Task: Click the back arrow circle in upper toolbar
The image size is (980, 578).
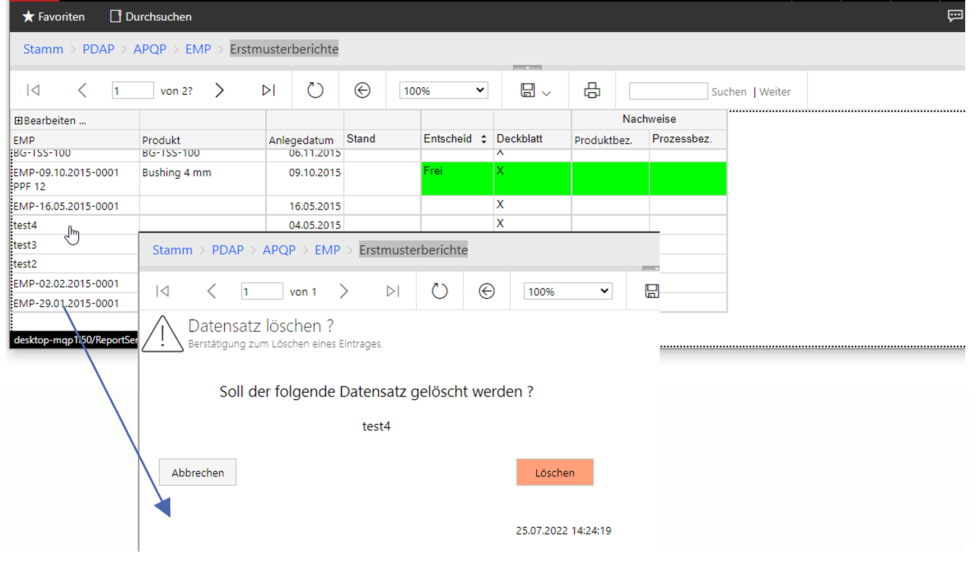Action: tap(363, 91)
